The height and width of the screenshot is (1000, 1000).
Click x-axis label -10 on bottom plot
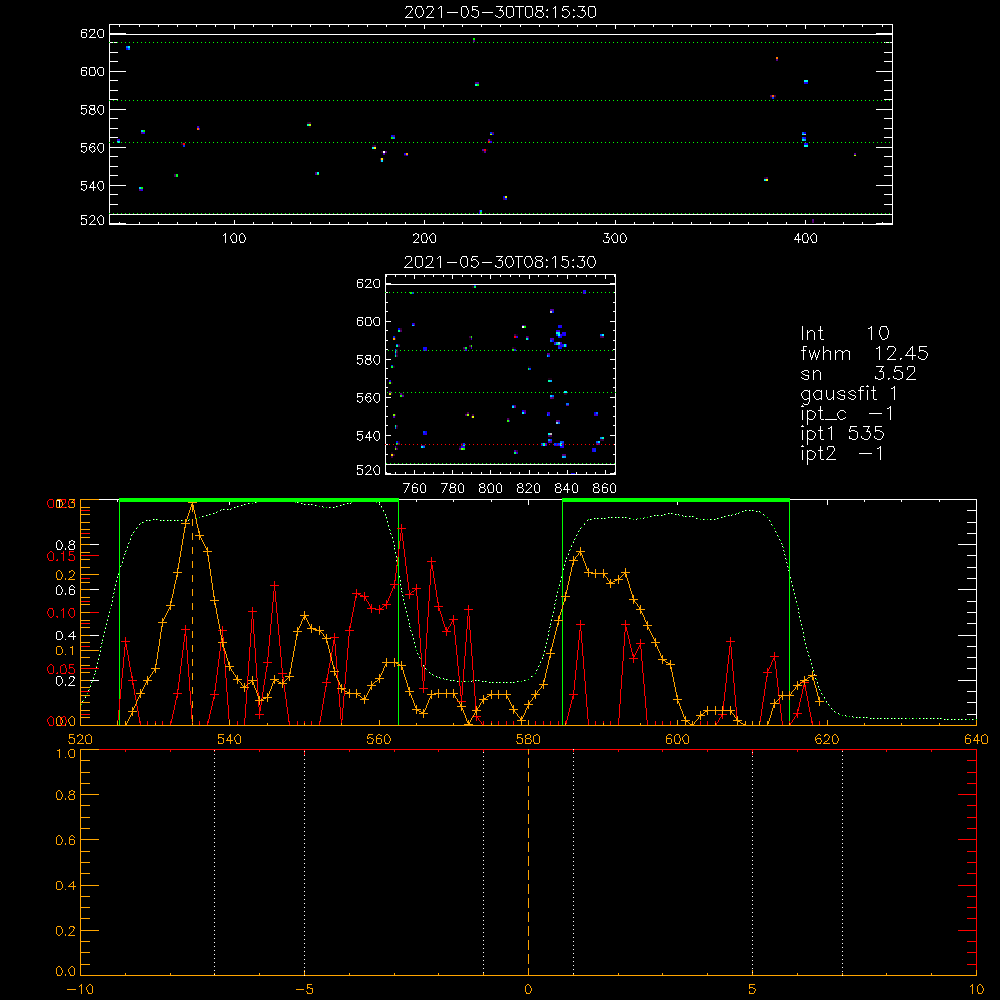(80, 990)
